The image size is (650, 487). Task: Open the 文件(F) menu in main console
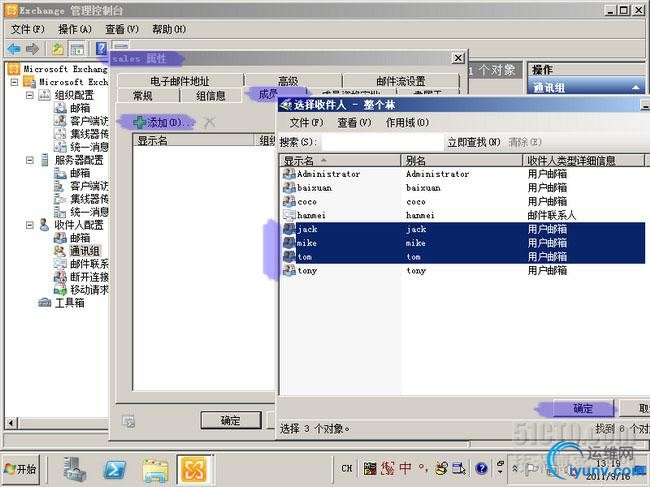pos(27,29)
